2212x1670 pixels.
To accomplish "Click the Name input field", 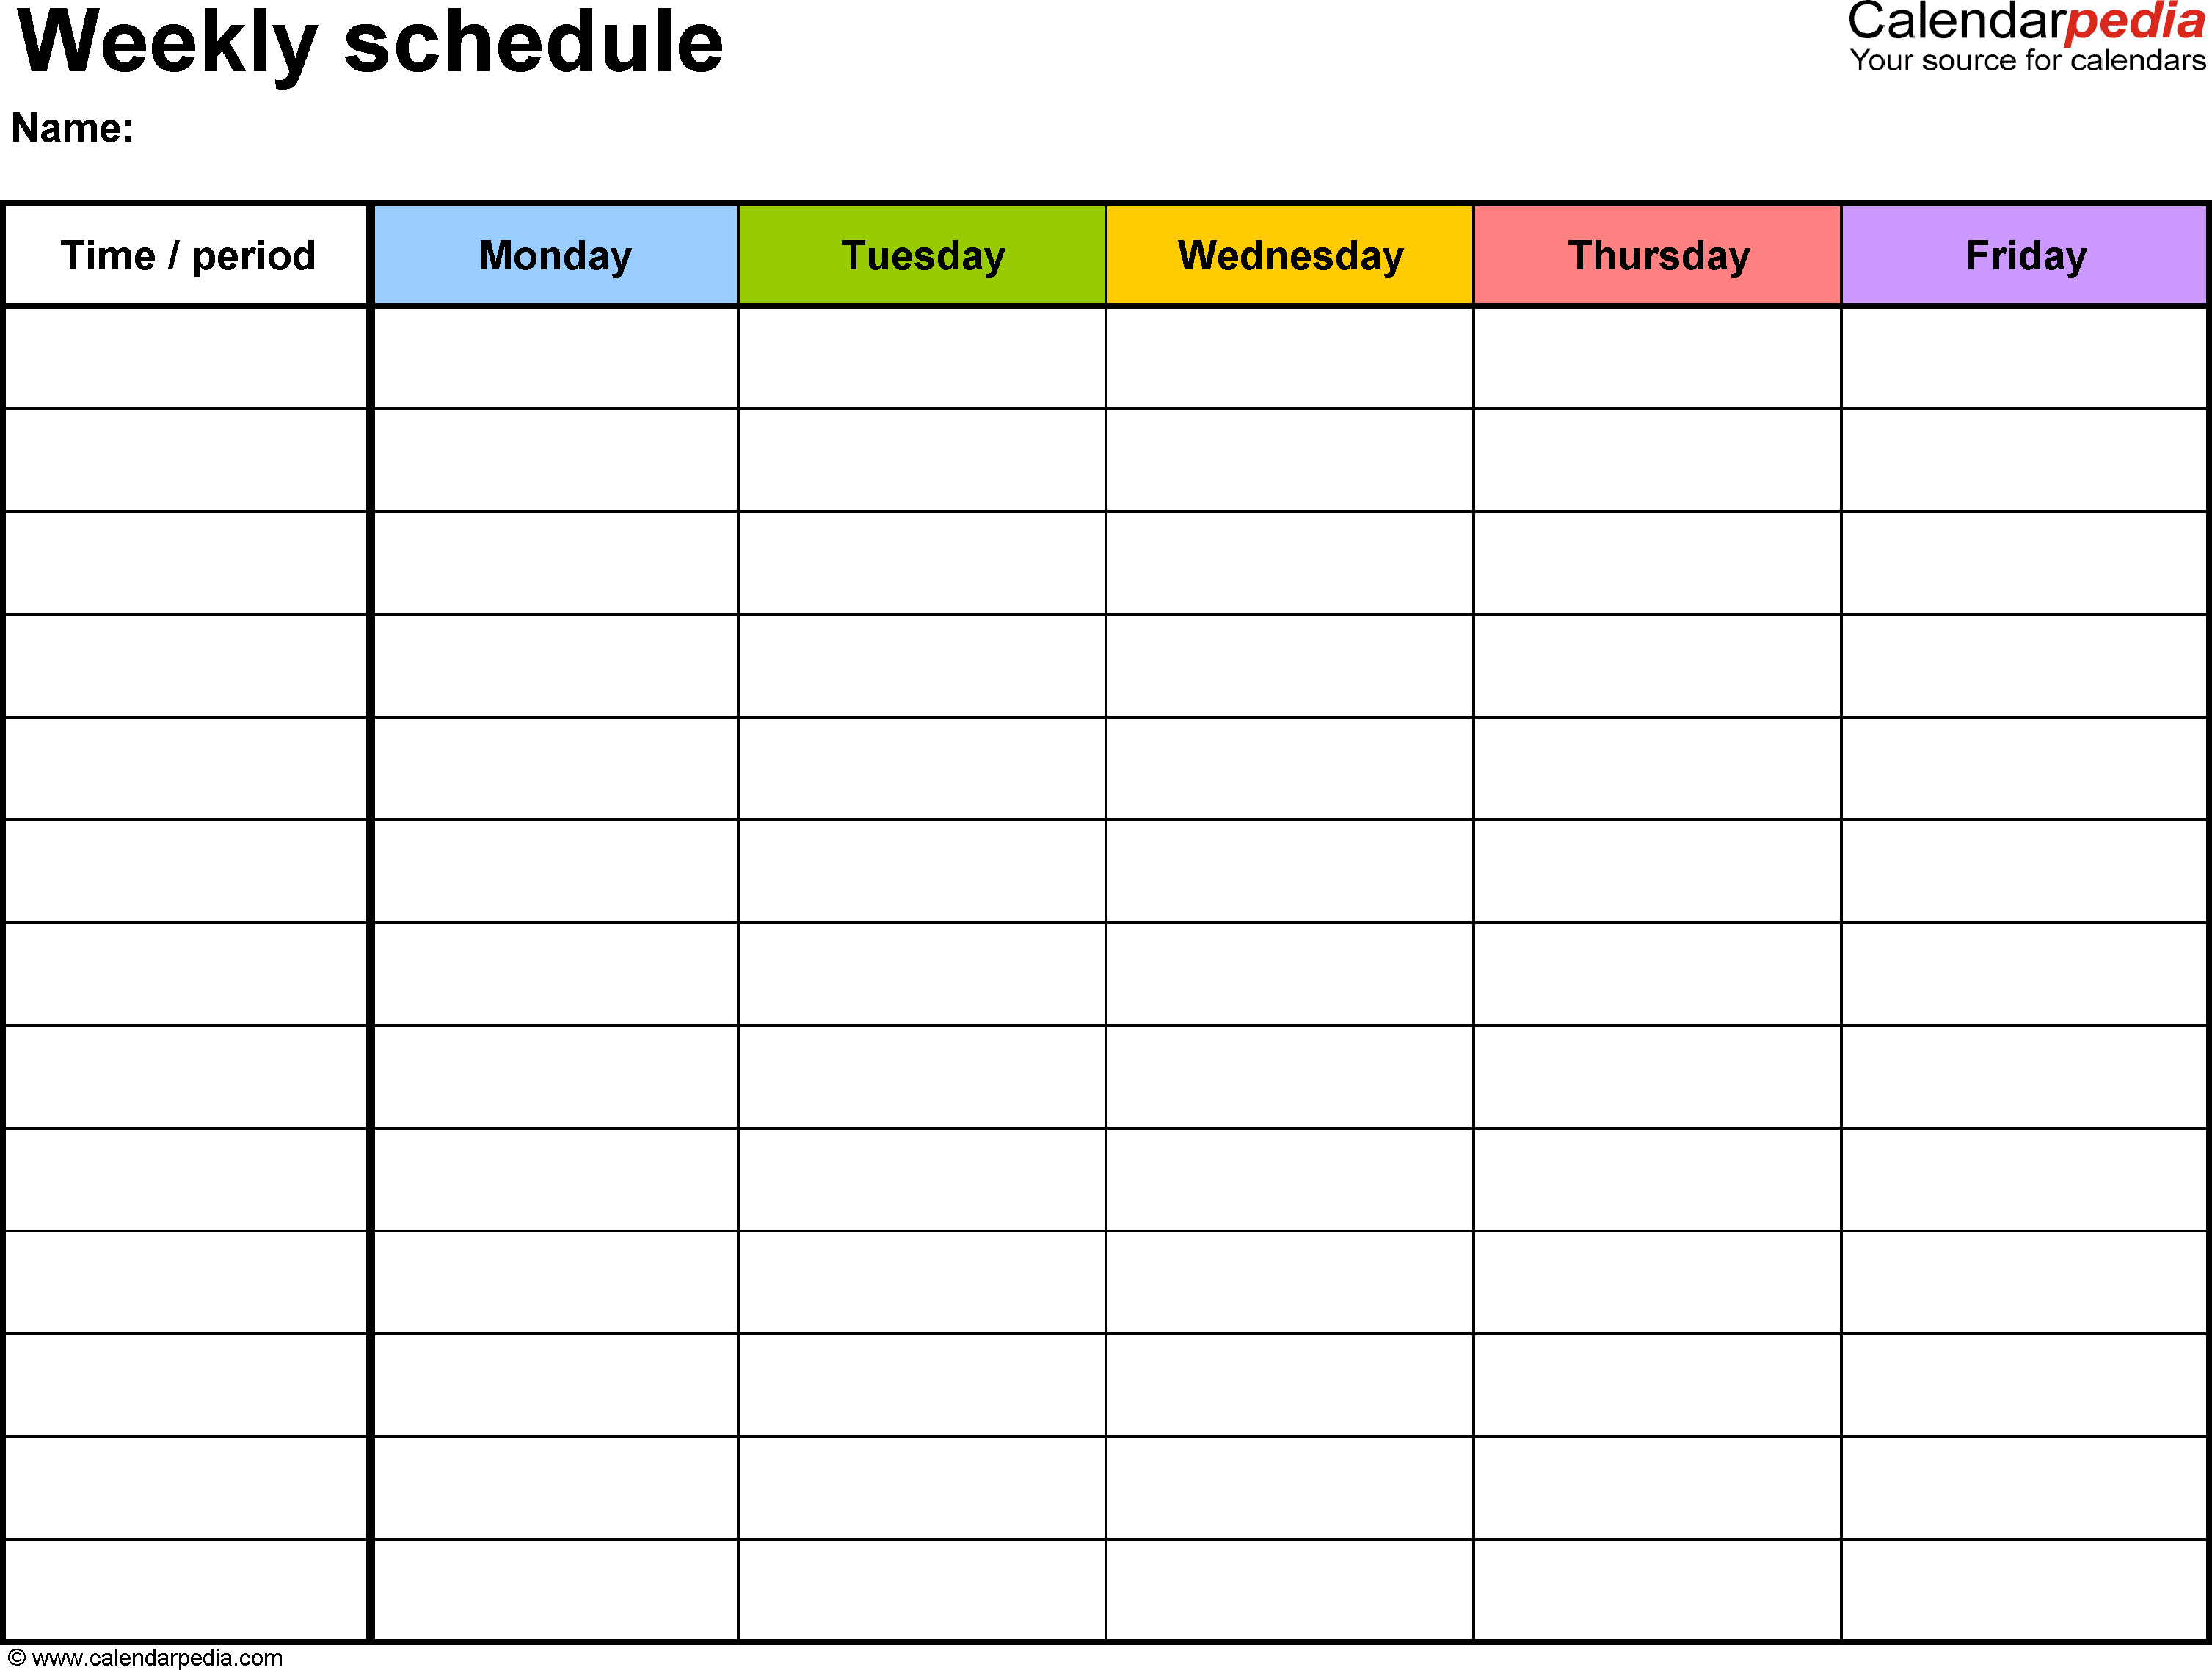I will [x=351, y=131].
